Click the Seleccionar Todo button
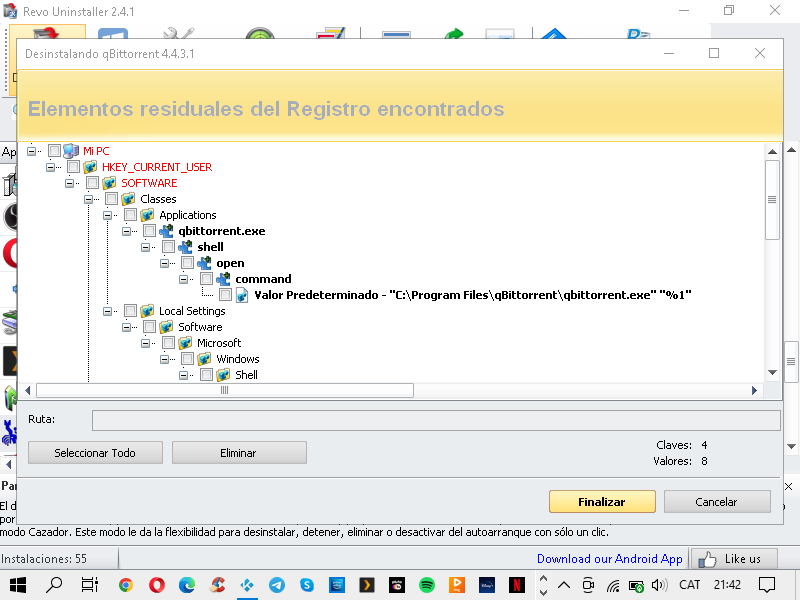Screen dimensions: 800x600 (x=95, y=453)
